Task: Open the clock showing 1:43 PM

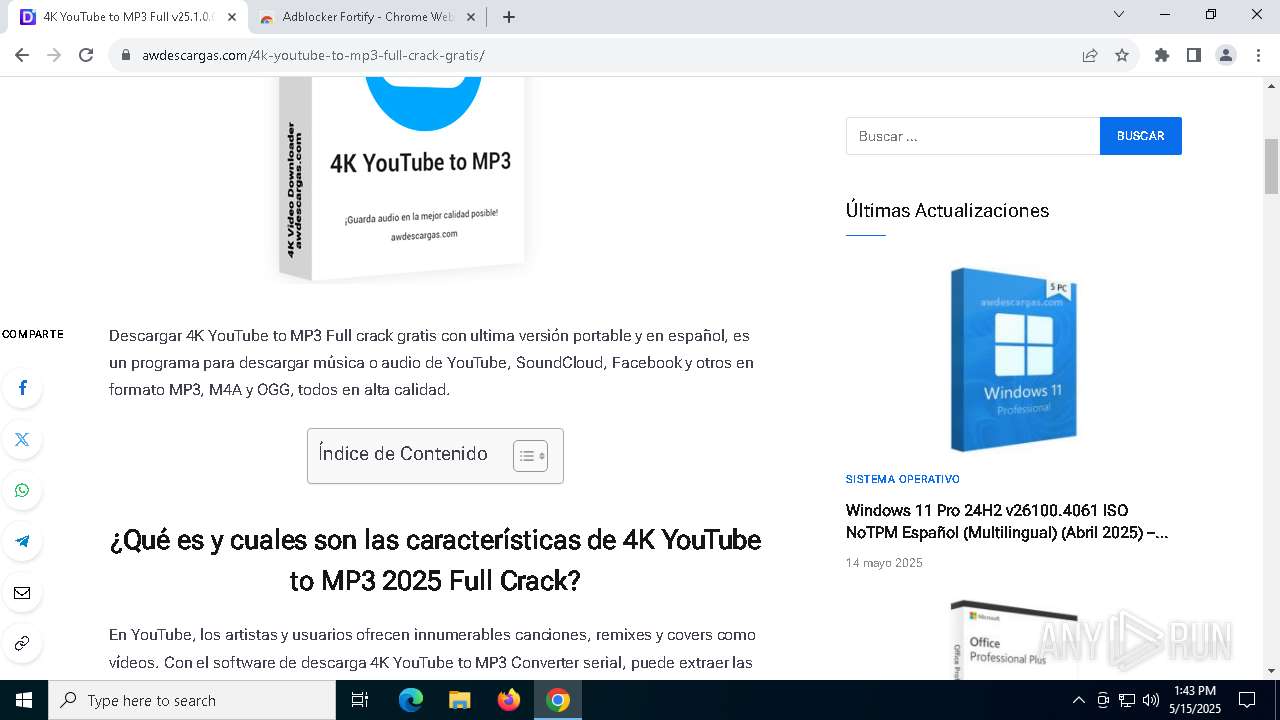Action: pos(1195,700)
